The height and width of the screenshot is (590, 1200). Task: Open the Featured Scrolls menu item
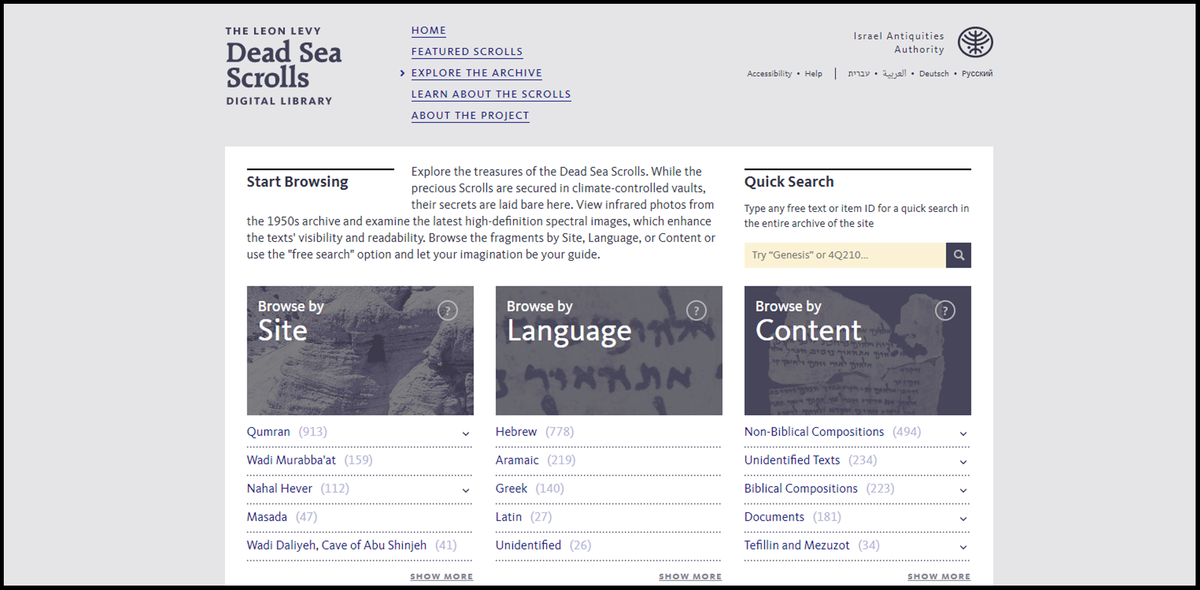tap(467, 52)
